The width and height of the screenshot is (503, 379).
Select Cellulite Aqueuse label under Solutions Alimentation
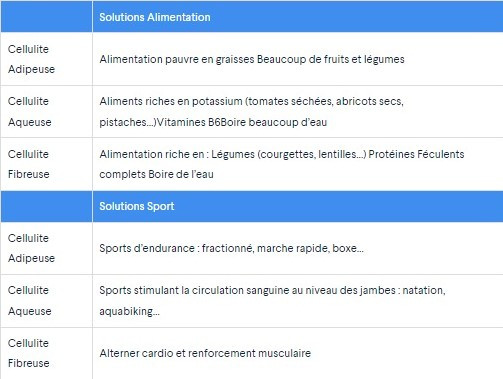pos(30,111)
